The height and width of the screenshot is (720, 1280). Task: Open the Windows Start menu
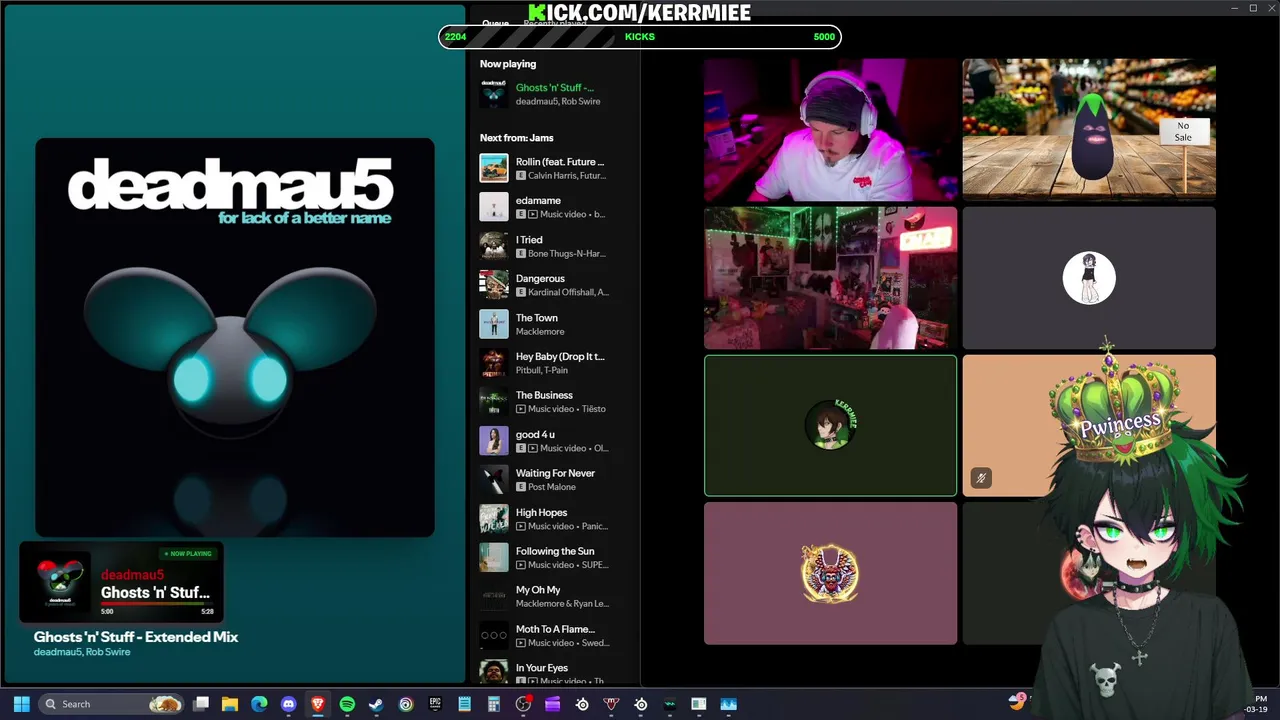coord(21,704)
